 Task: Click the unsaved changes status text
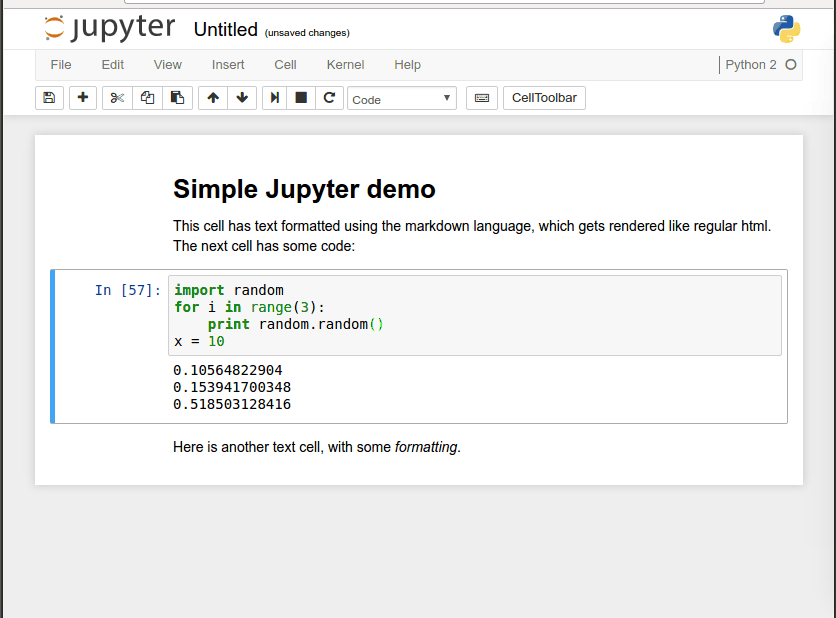click(x=307, y=33)
